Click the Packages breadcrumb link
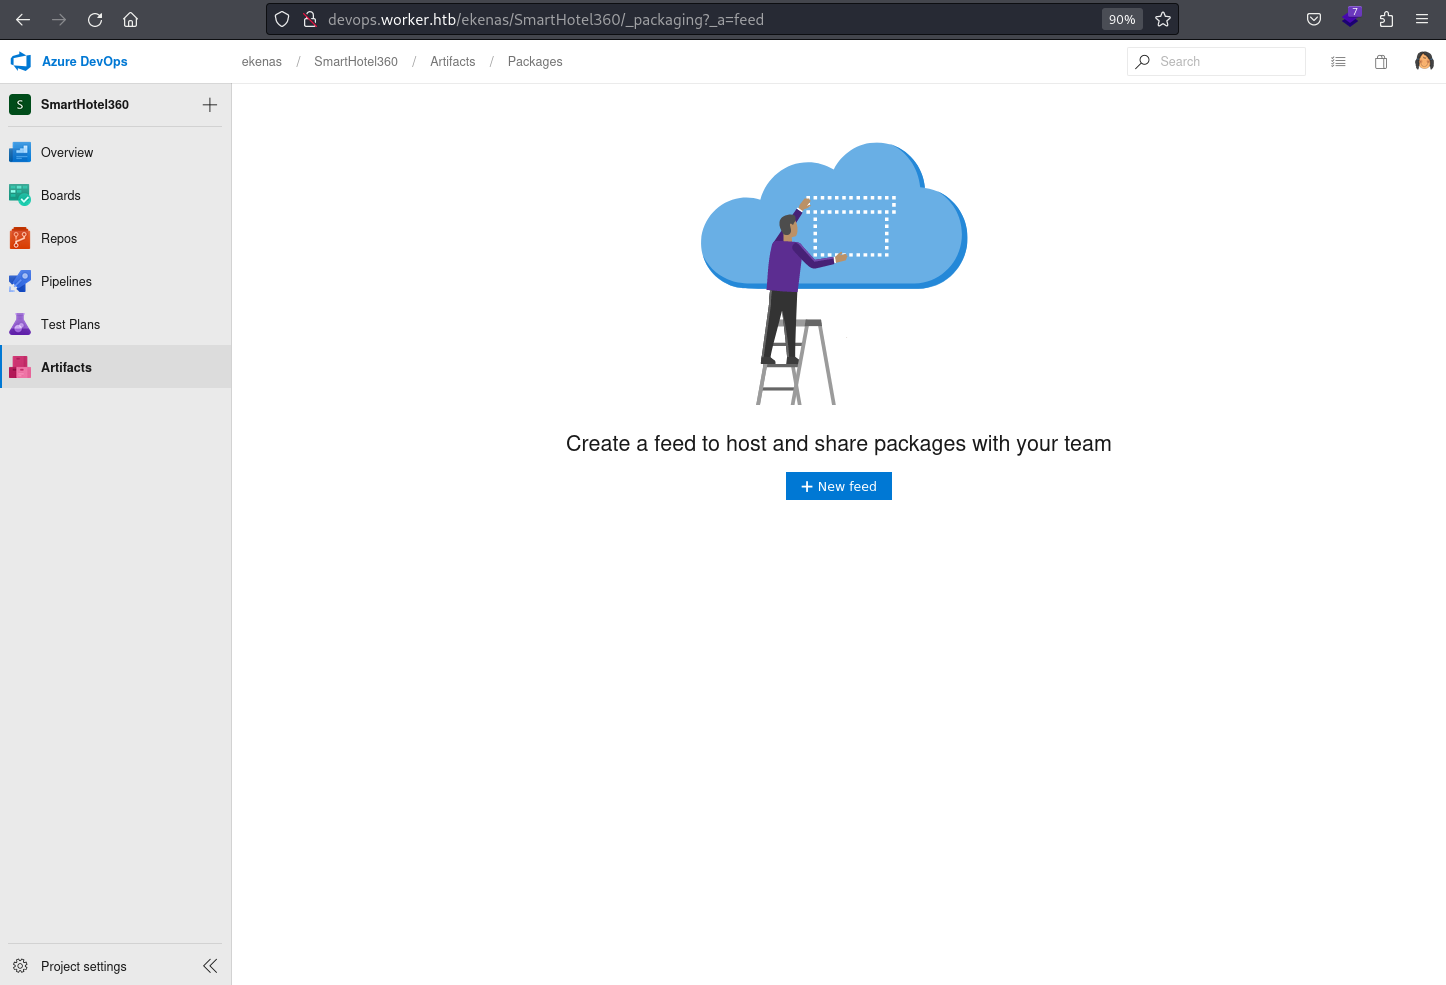This screenshot has height=985, width=1446. pos(535,62)
